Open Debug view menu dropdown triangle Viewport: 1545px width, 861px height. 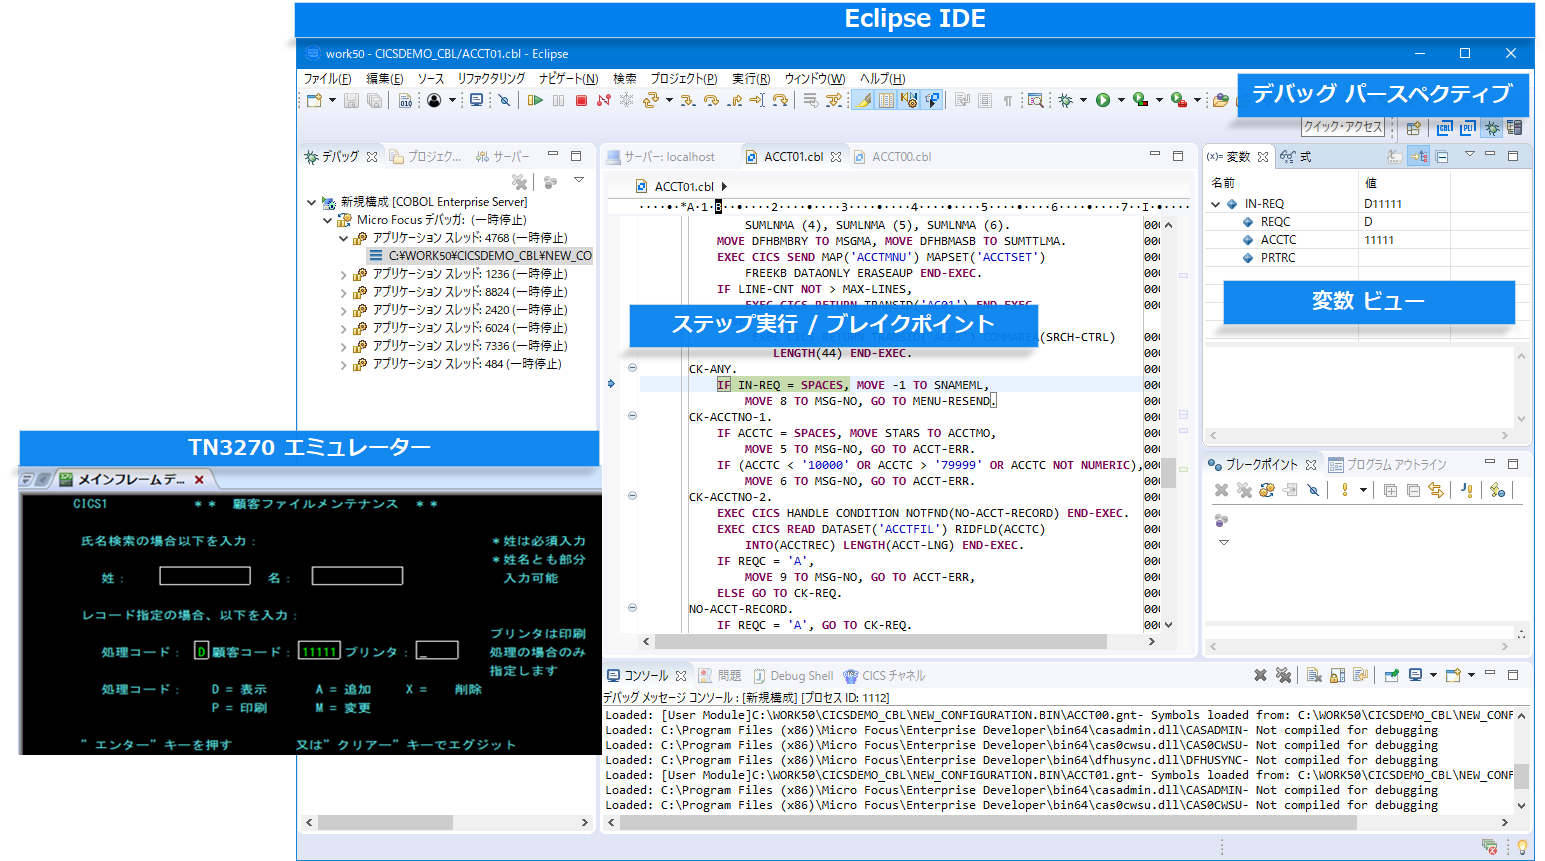pos(579,180)
